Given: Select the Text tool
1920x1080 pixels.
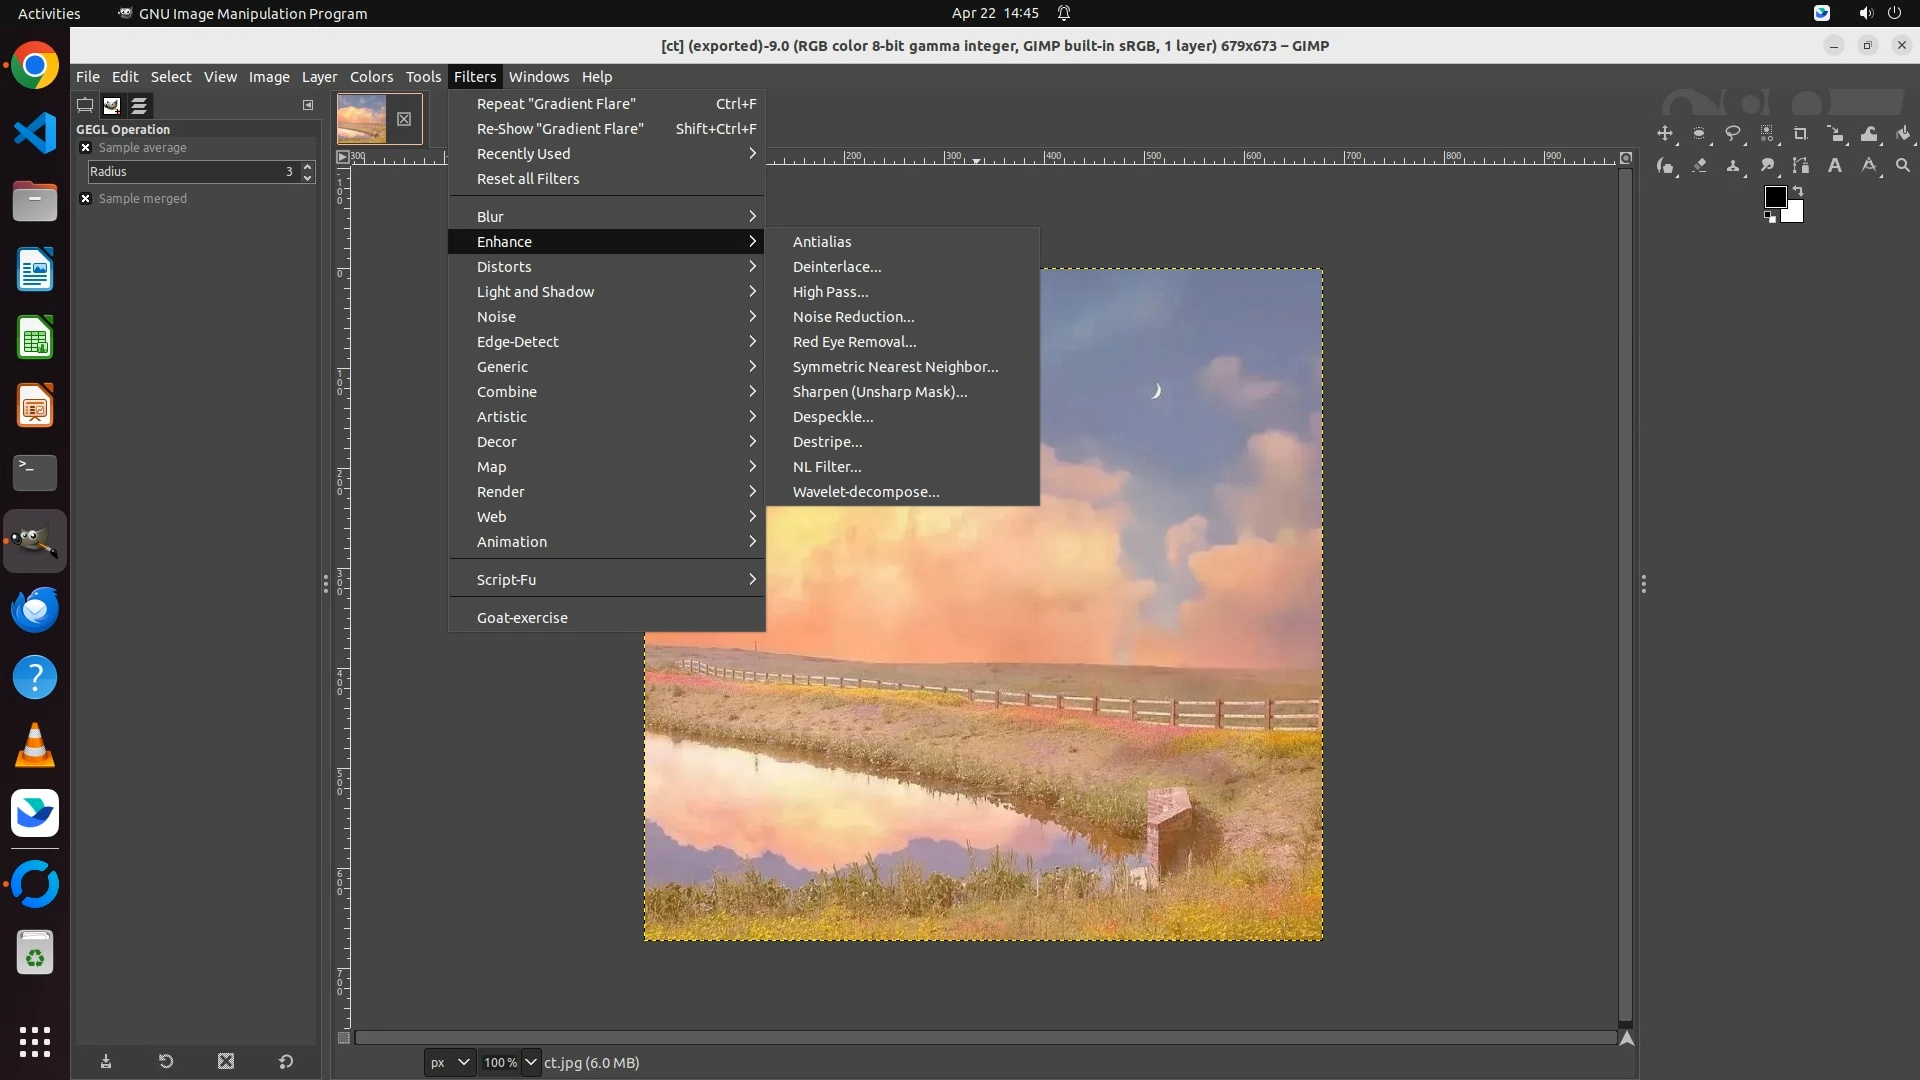Looking at the screenshot, I should [x=1835, y=166].
